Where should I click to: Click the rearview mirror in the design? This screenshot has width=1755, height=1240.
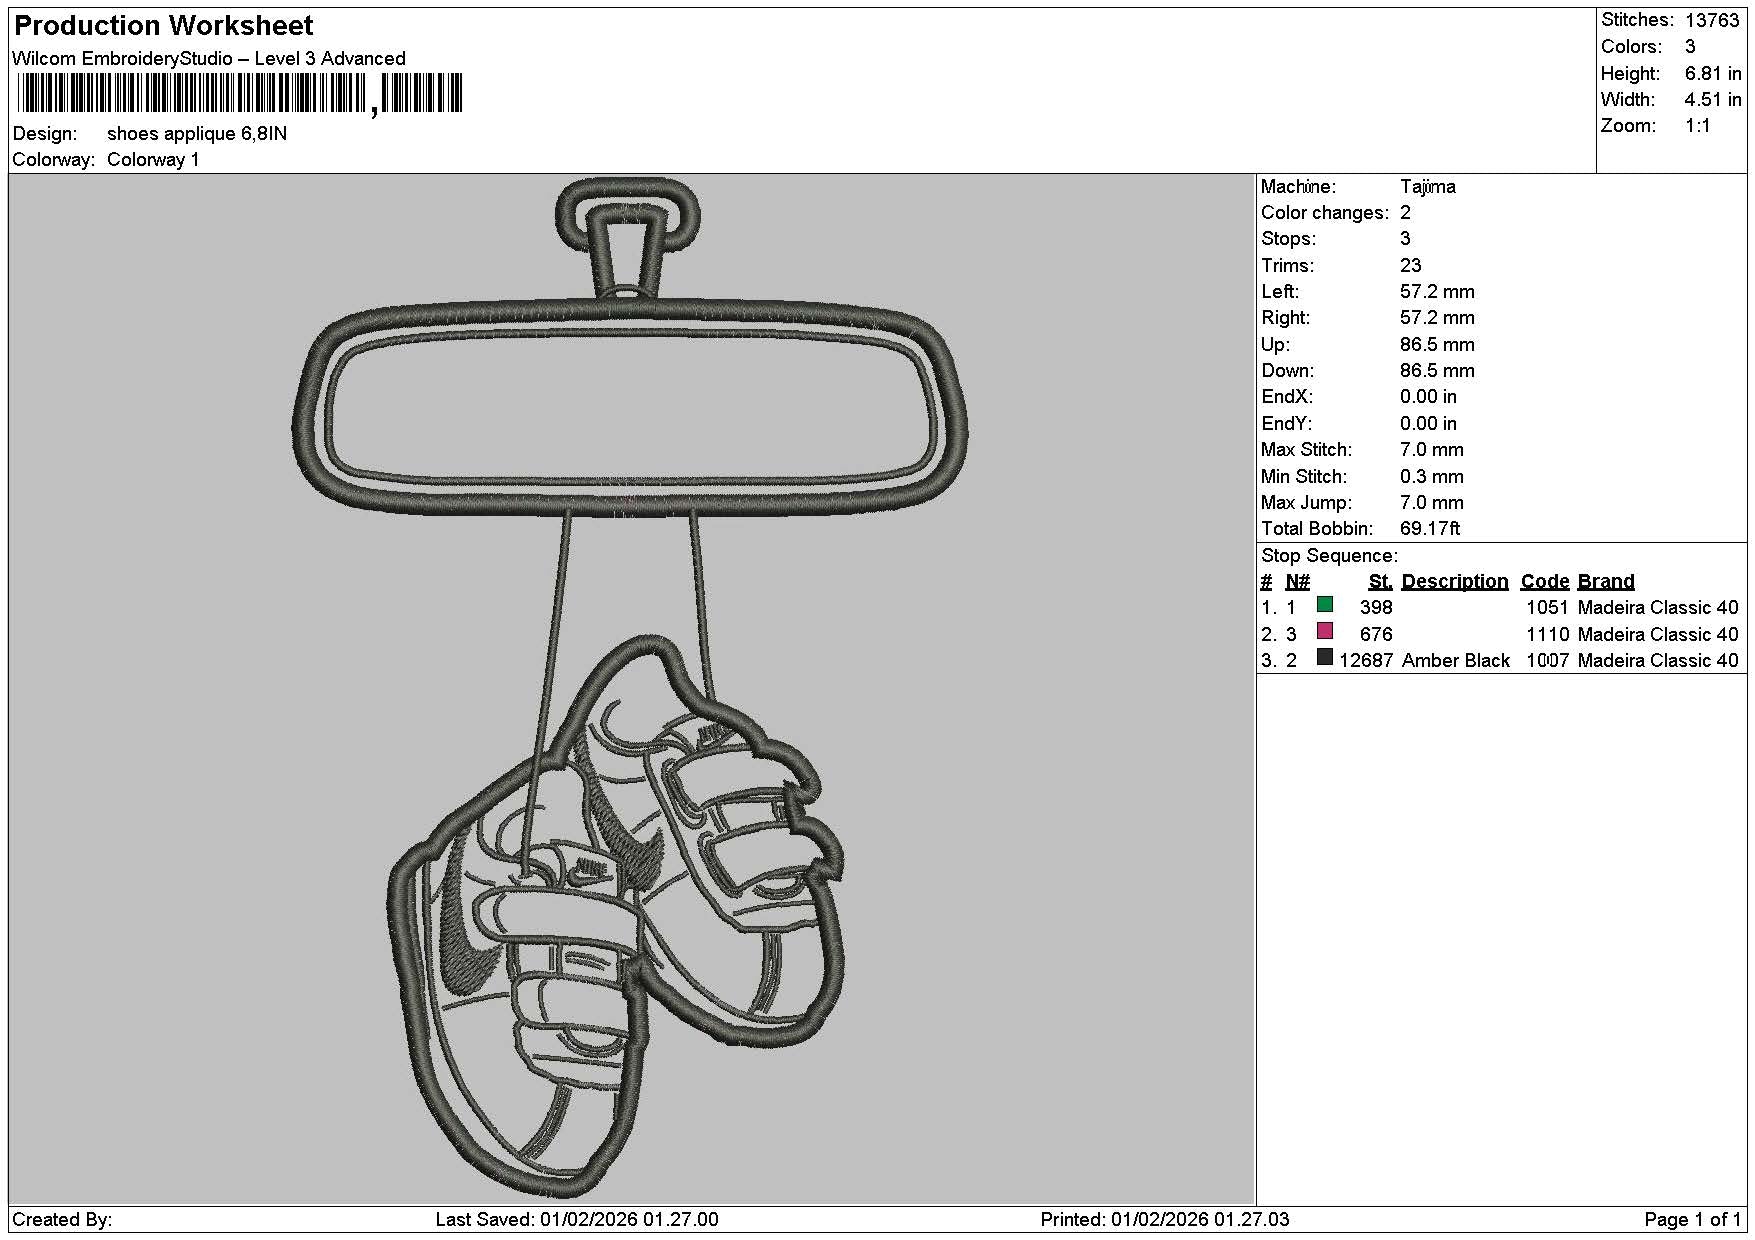(629, 410)
